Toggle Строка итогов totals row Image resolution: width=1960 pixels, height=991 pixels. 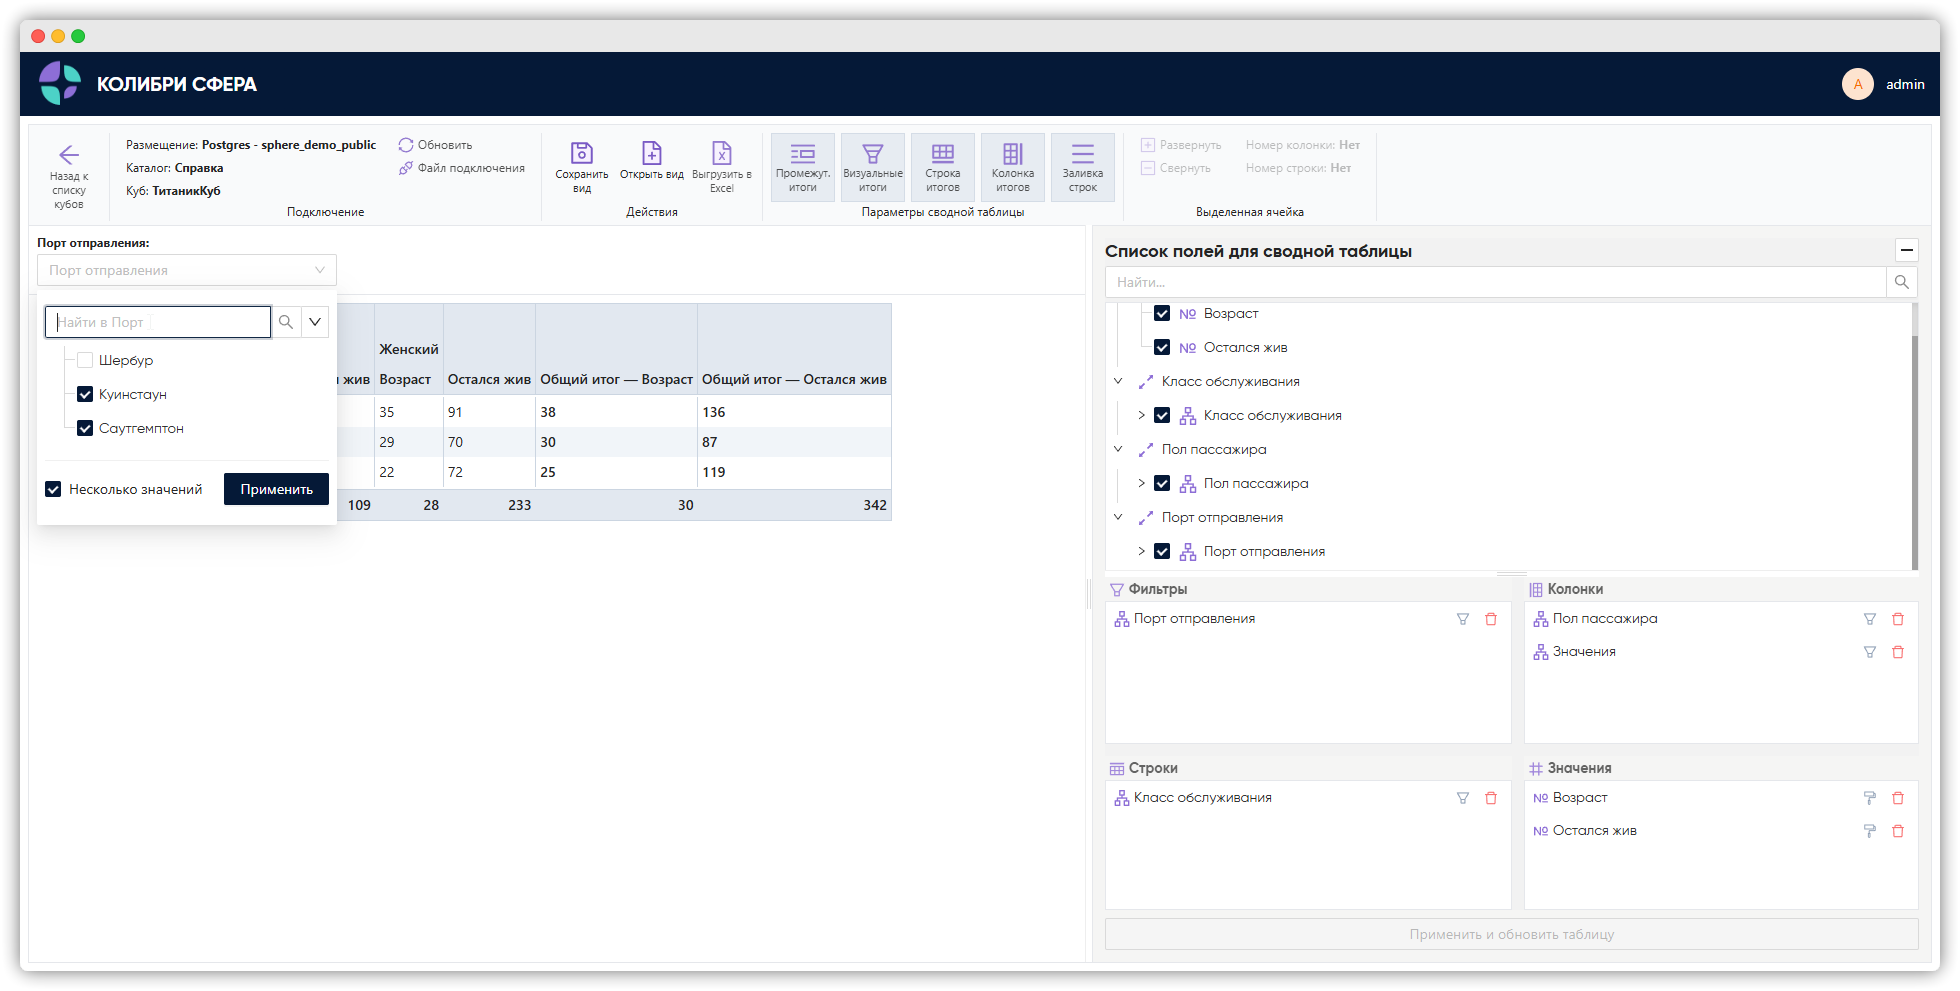(943, 167)
